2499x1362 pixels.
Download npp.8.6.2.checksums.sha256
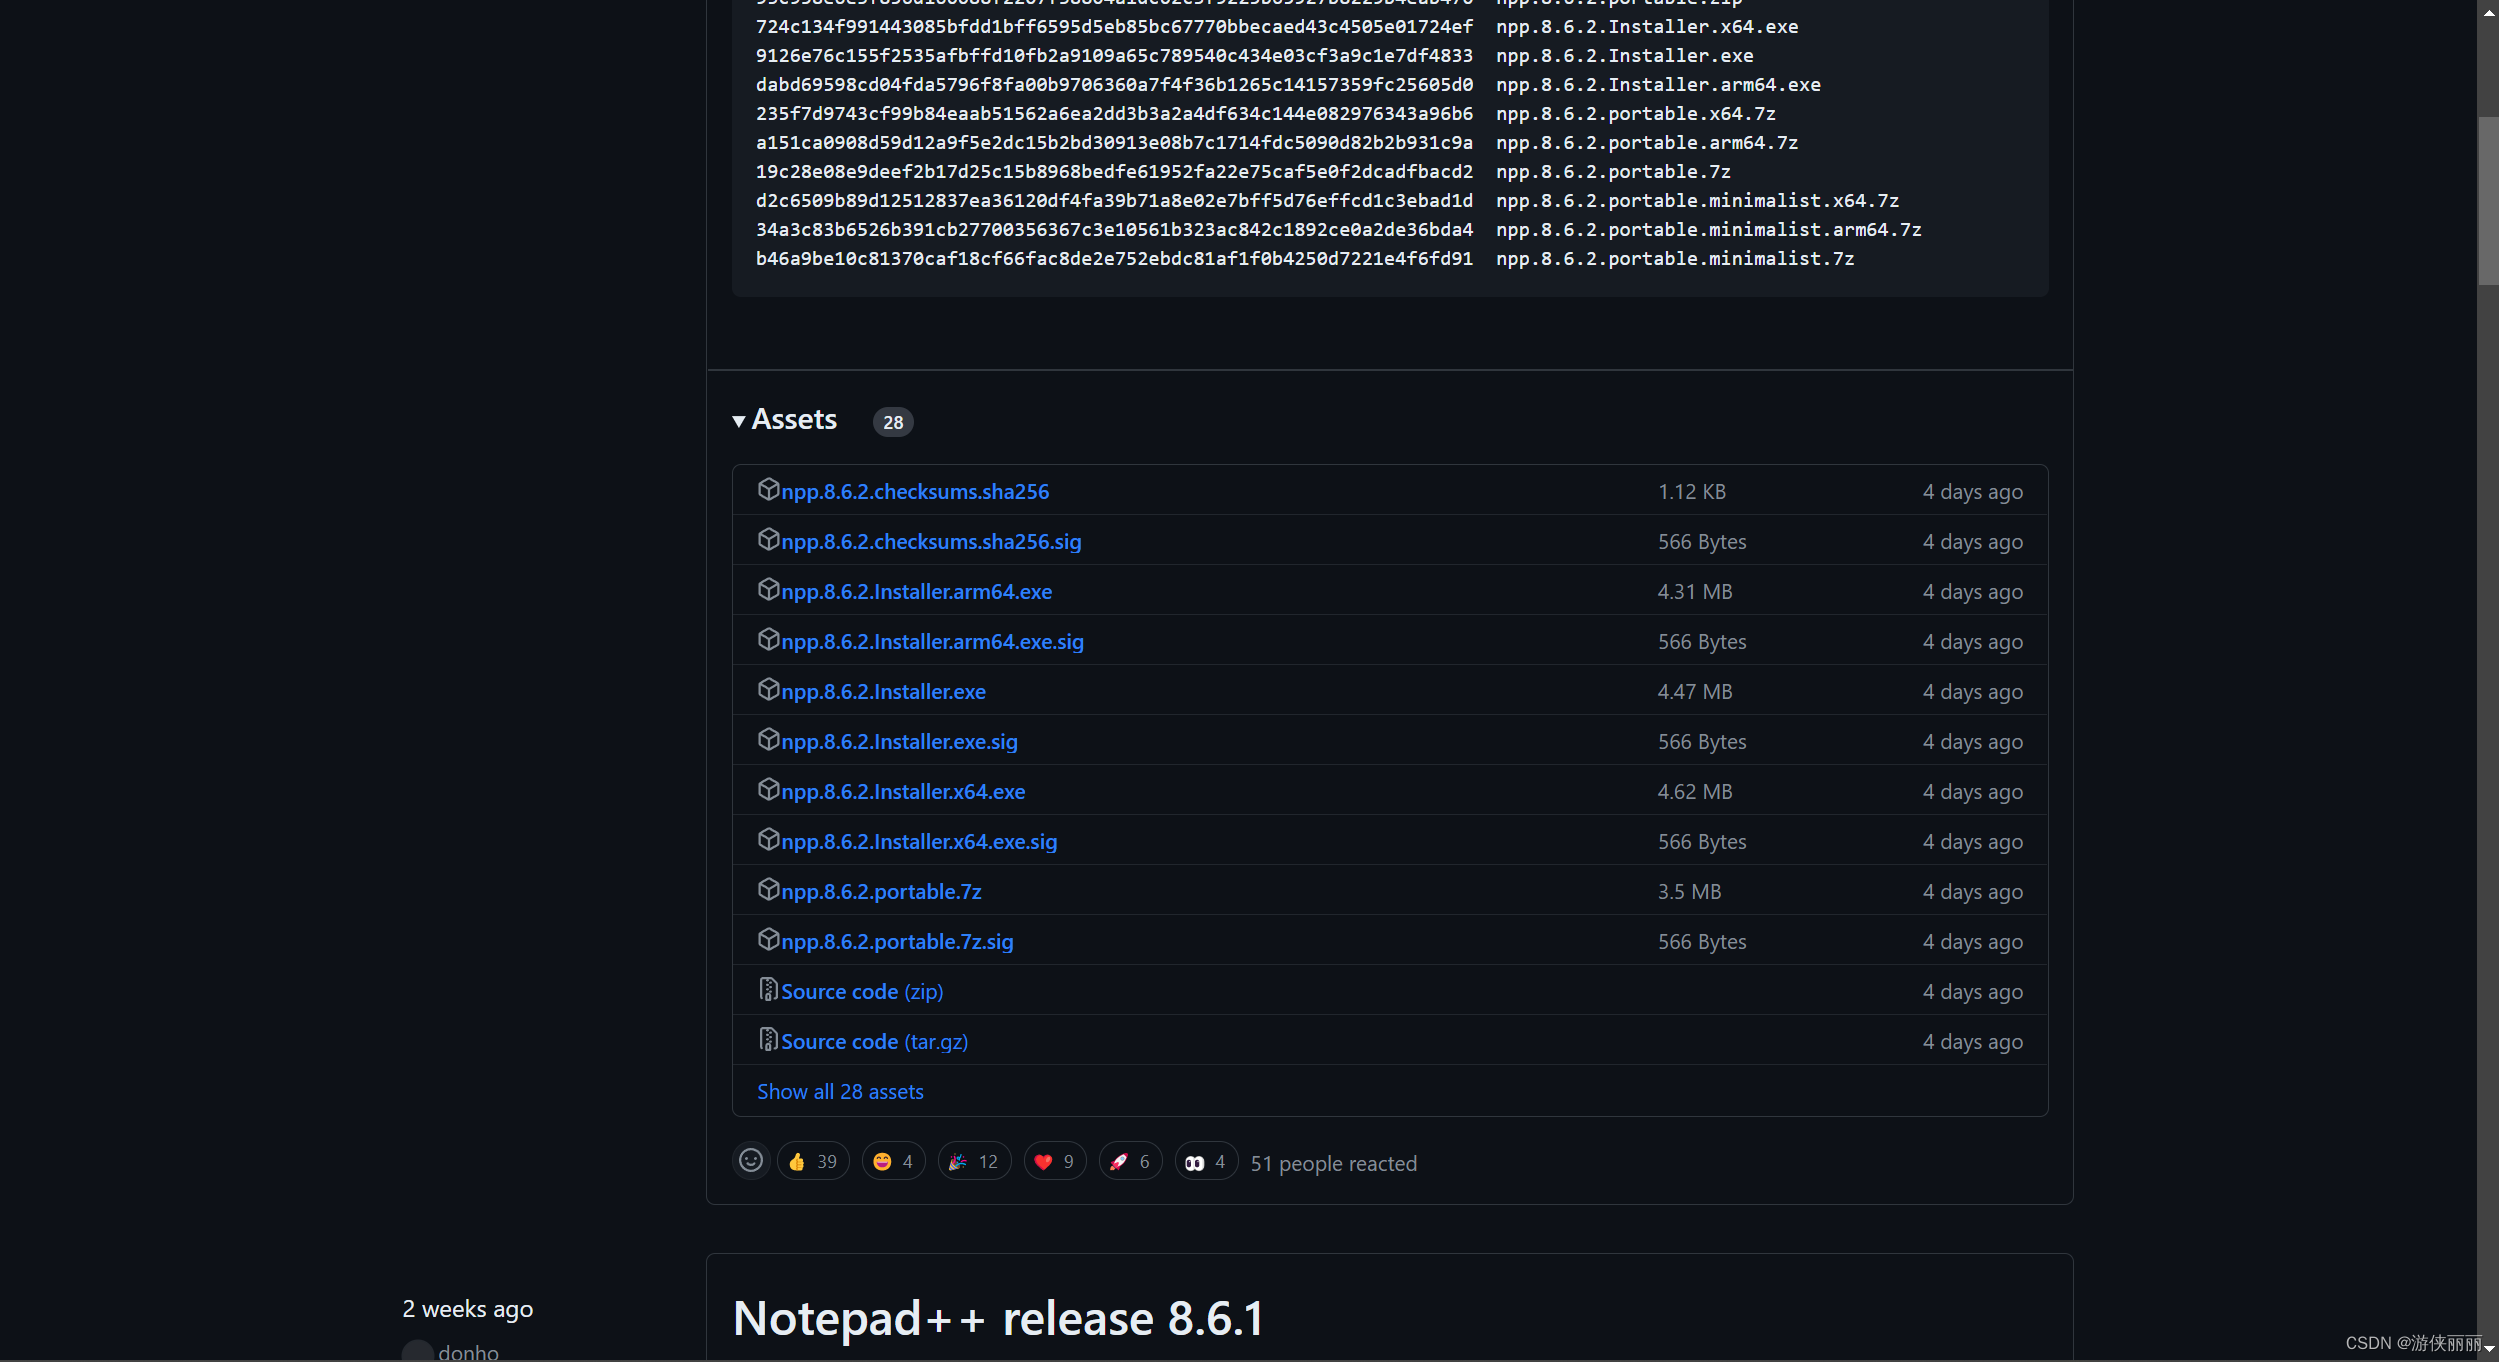coord(914,490)
